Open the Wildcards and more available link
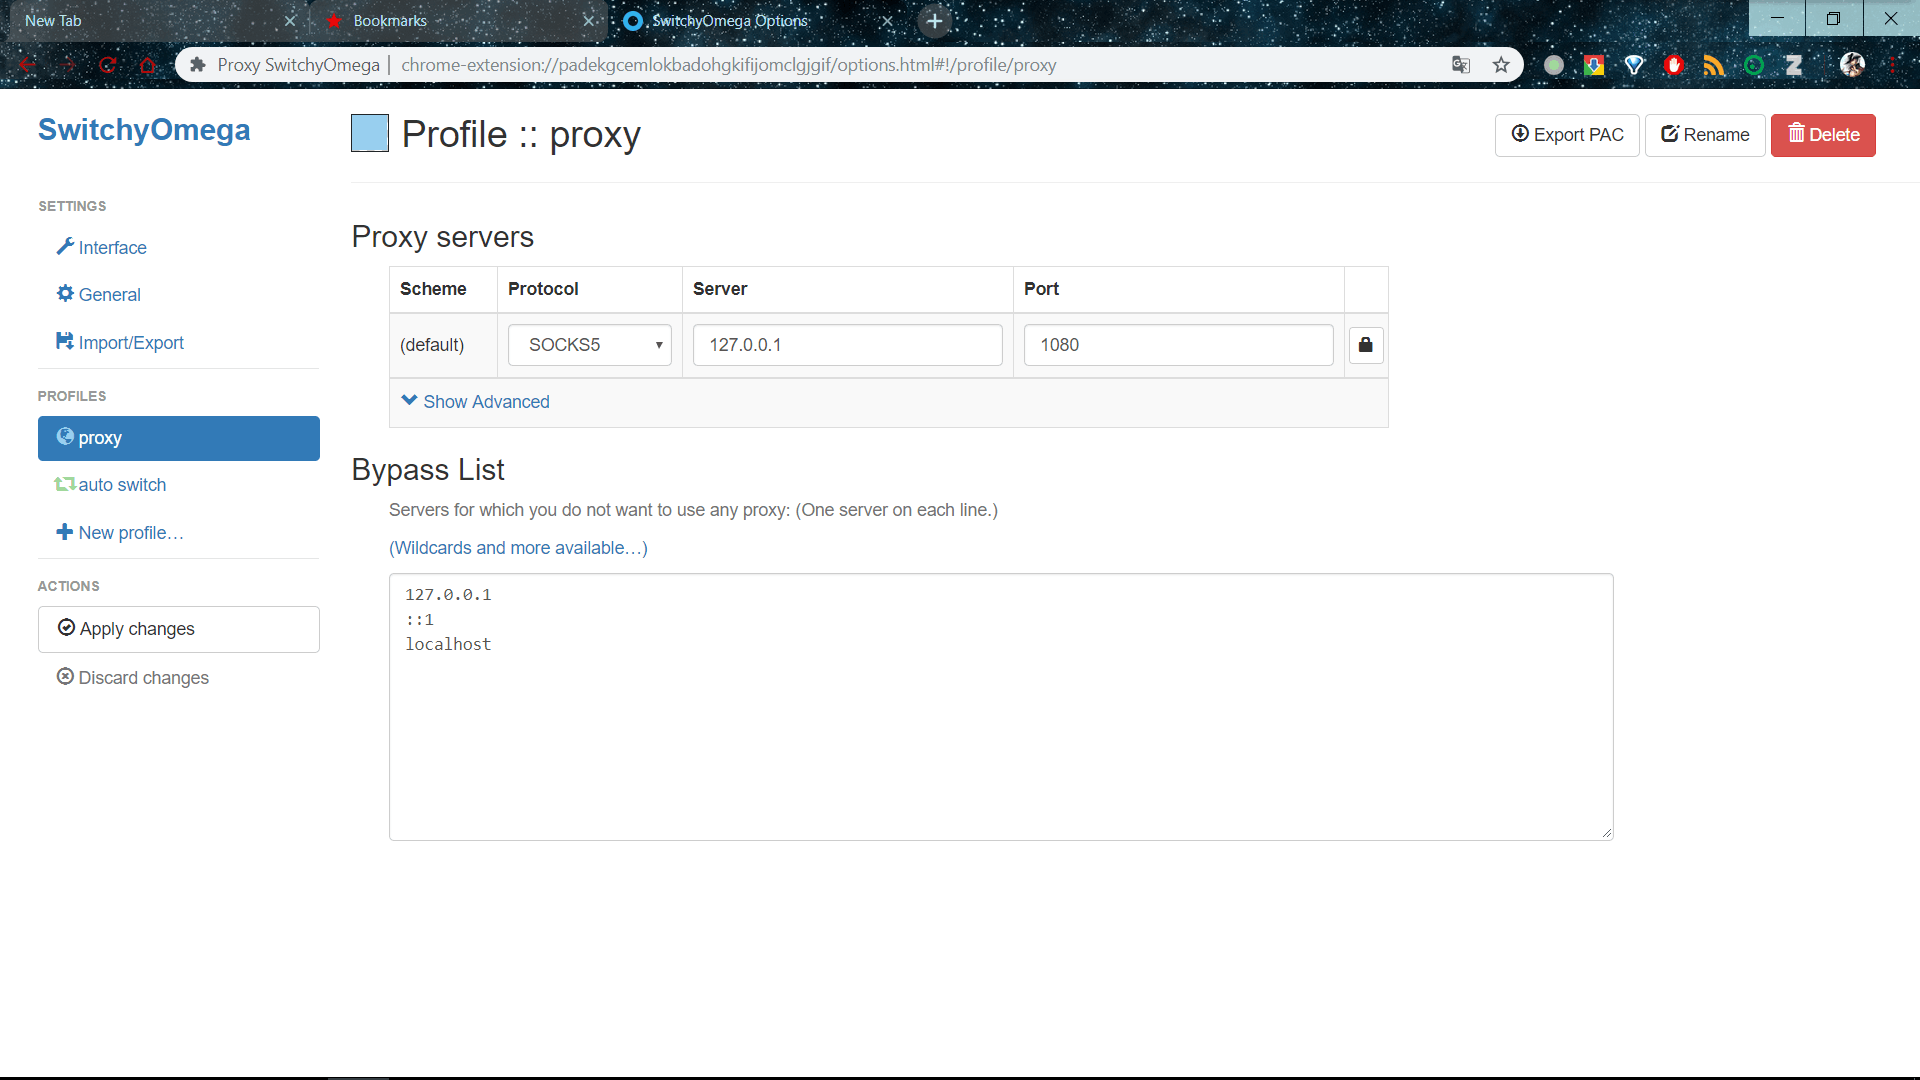The image size is (1920, 1080). [x=518, y=548]
